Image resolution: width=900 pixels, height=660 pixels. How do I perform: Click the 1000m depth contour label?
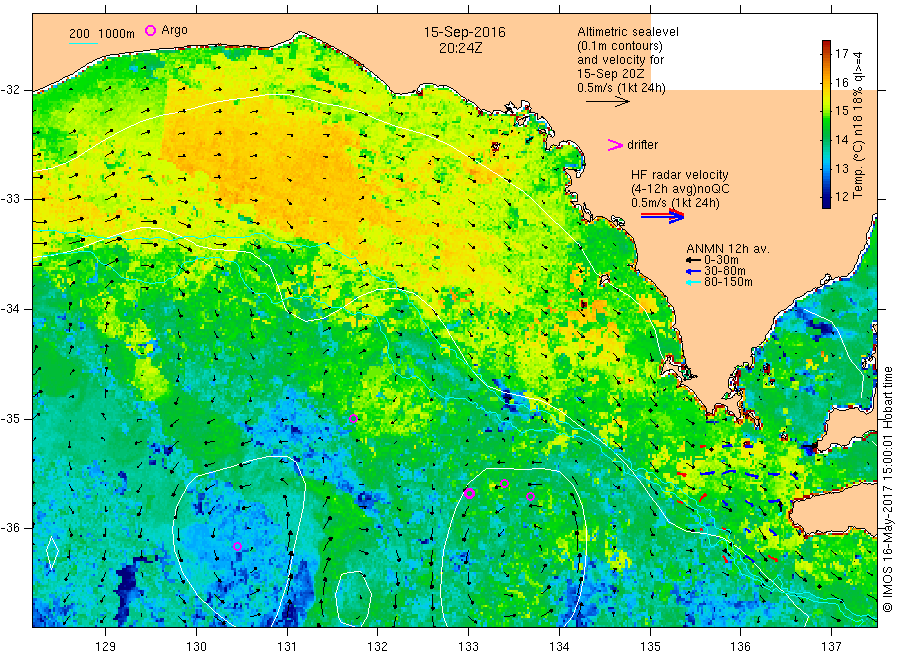tap(117, 34)
